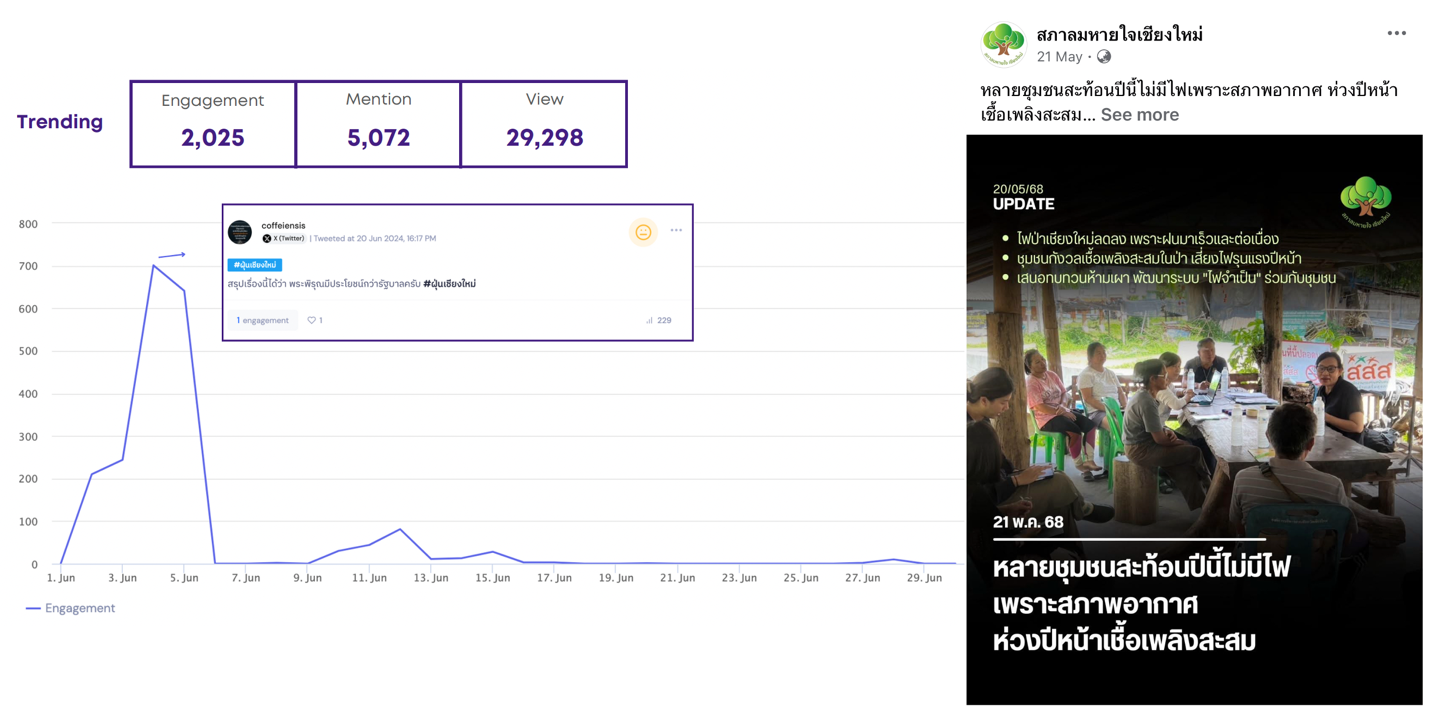Click the Facebook page tree logo avatar
Screen dimensions: 1430x721
(1003, 44)
